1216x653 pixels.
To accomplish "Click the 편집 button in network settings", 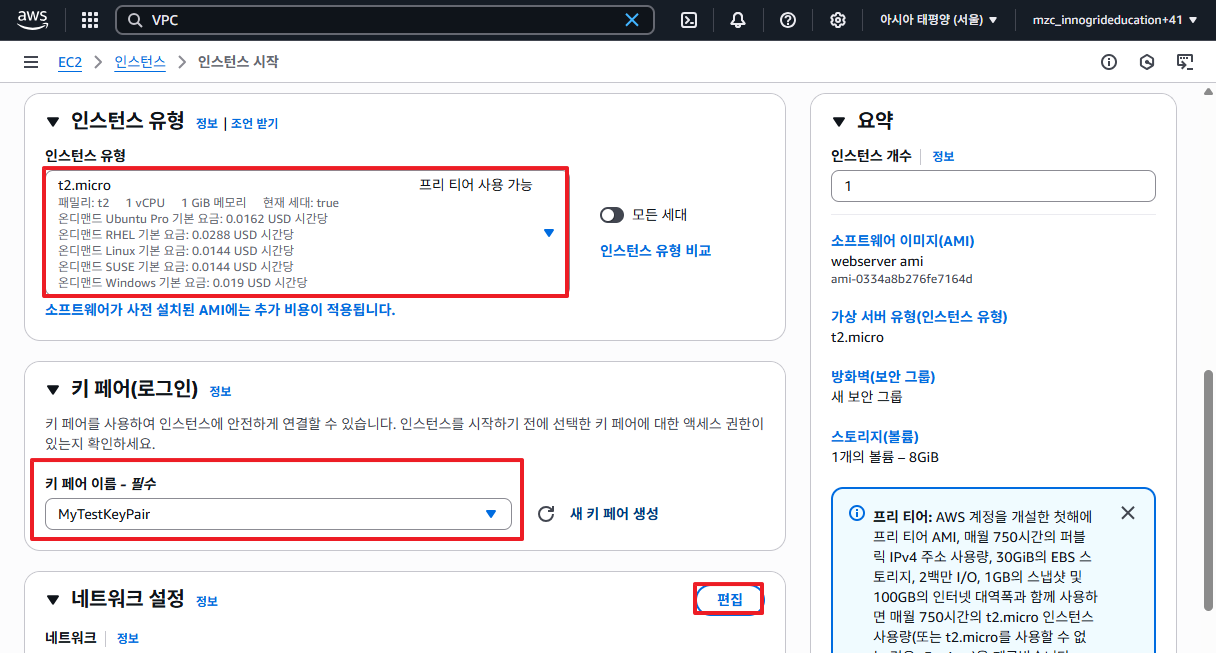I will (730, 599).
